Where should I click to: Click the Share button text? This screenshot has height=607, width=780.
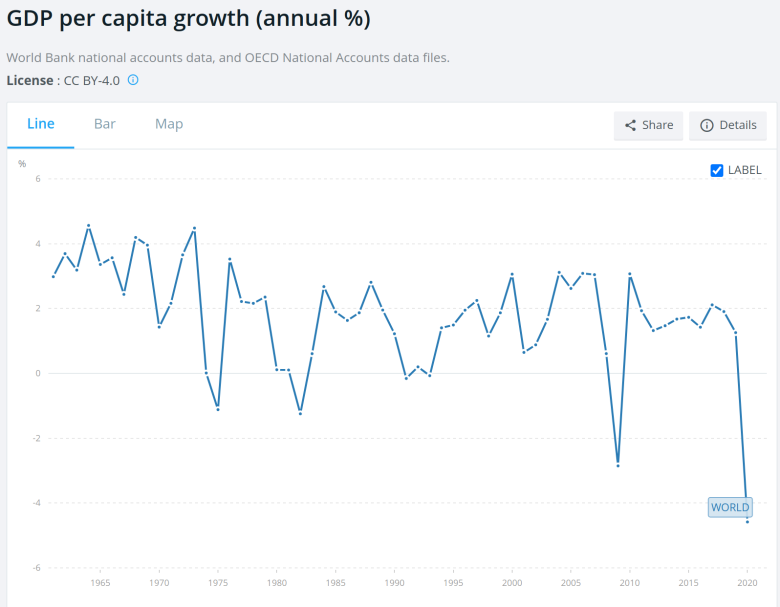pyautogui.click(x=657, y=125)
